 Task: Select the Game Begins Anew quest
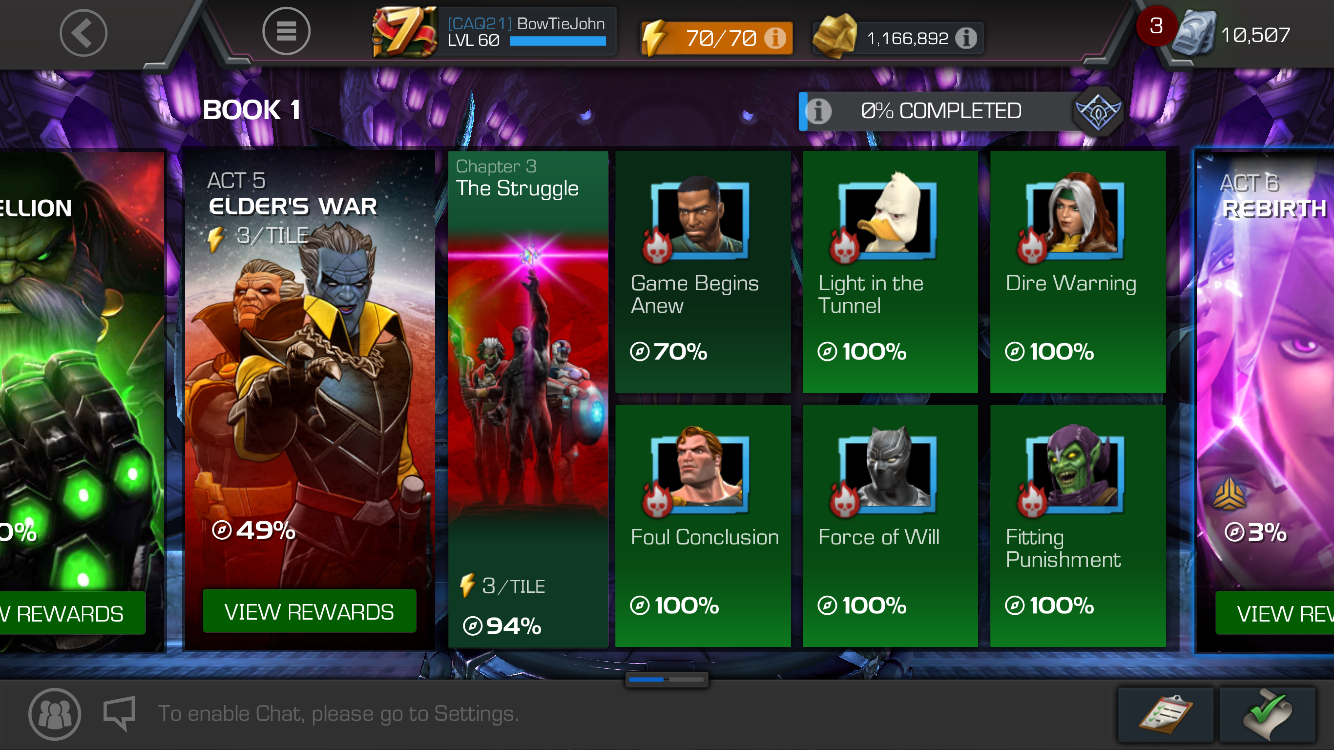pos(703,272)
